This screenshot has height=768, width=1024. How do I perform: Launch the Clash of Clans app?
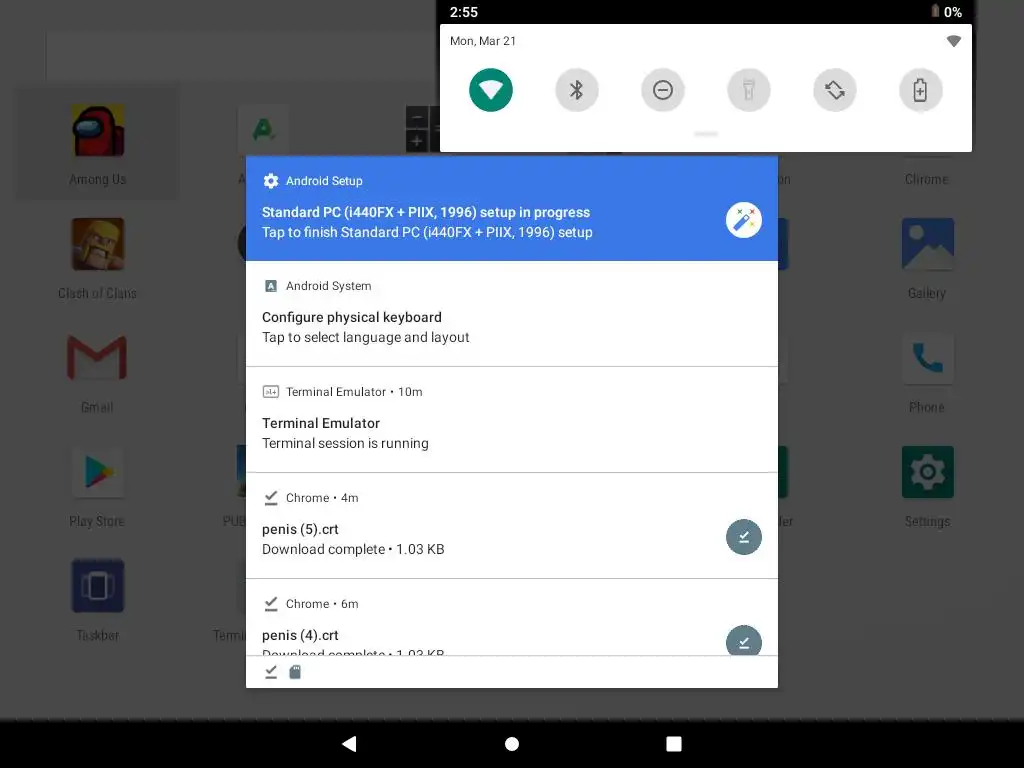(x=97, y=259)
